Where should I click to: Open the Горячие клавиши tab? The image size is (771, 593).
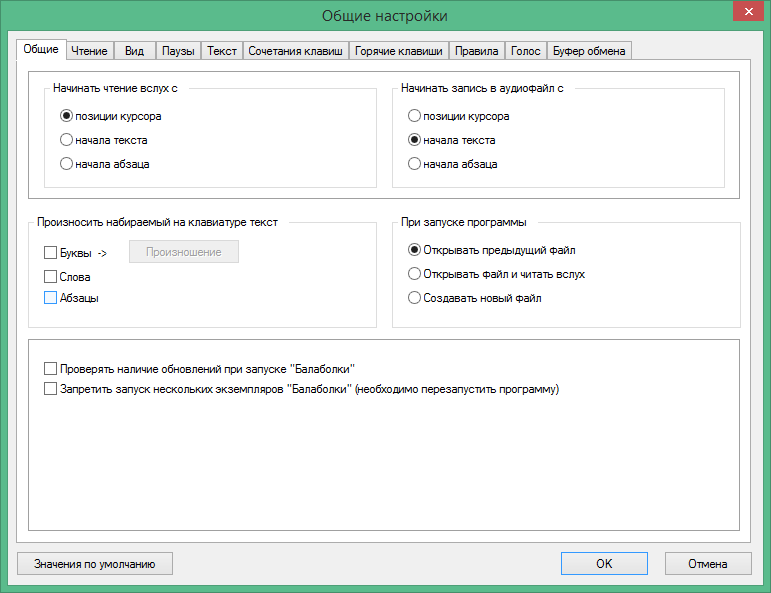tap(399, 50)
